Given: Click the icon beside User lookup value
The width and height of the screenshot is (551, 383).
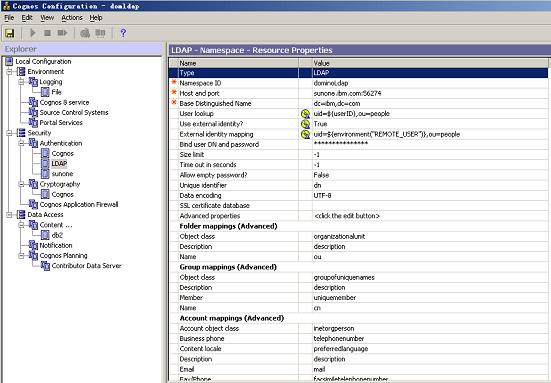Looking at the screenshot, I should [x=305, y=114].
